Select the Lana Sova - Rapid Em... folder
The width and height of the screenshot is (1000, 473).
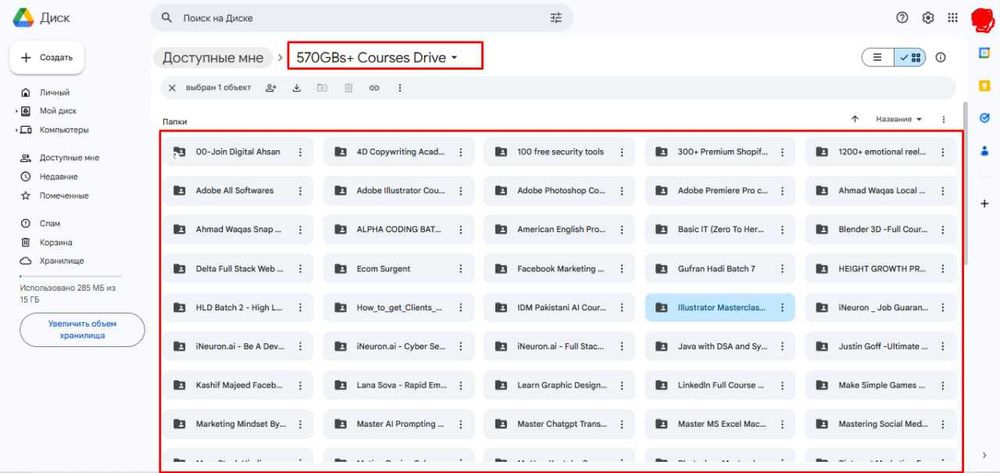coord(398,385)
